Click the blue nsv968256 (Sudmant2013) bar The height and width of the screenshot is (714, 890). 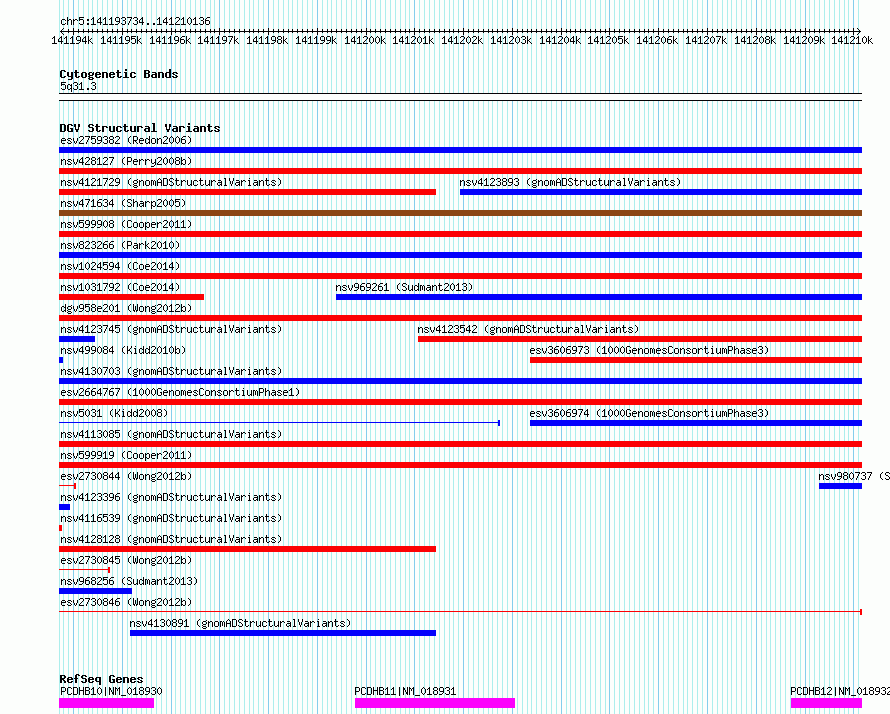95,591
